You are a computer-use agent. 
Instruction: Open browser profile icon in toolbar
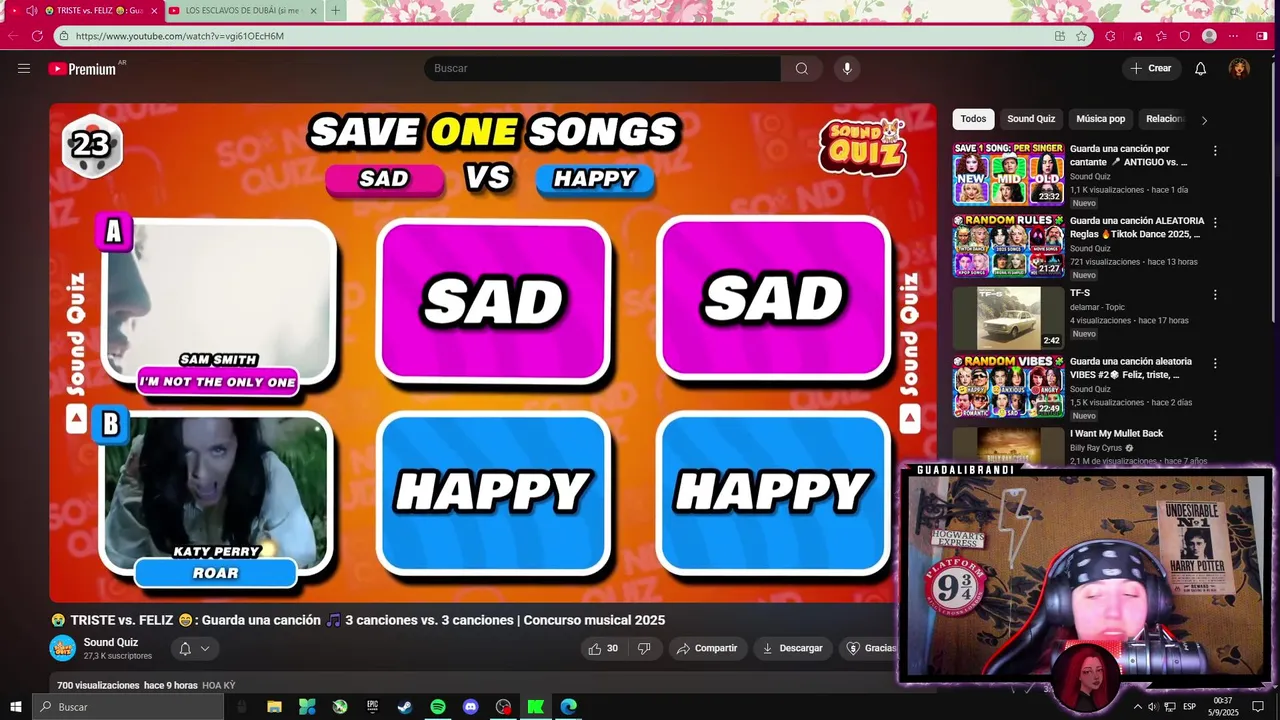click(x=1209, y=36)
